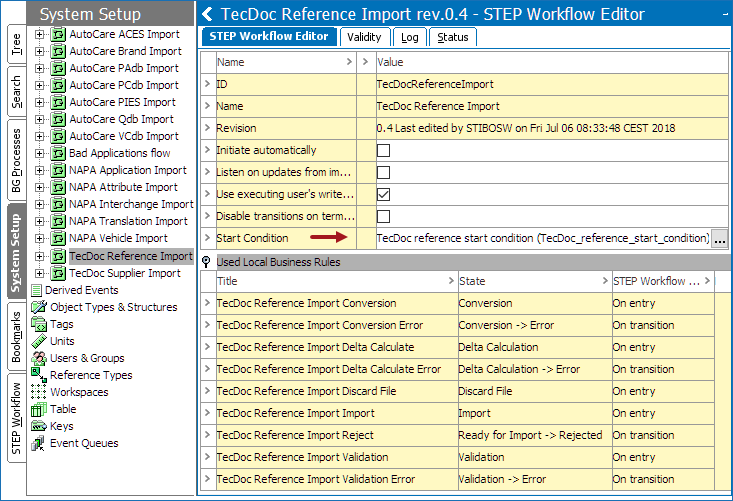Open the Search side tab
Image resolution: width=733 pixels, height=501 pixels.
click(x=16, y=92)
